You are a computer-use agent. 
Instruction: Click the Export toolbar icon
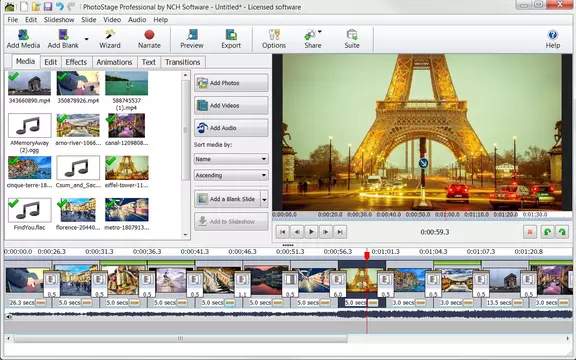point(231,39)
